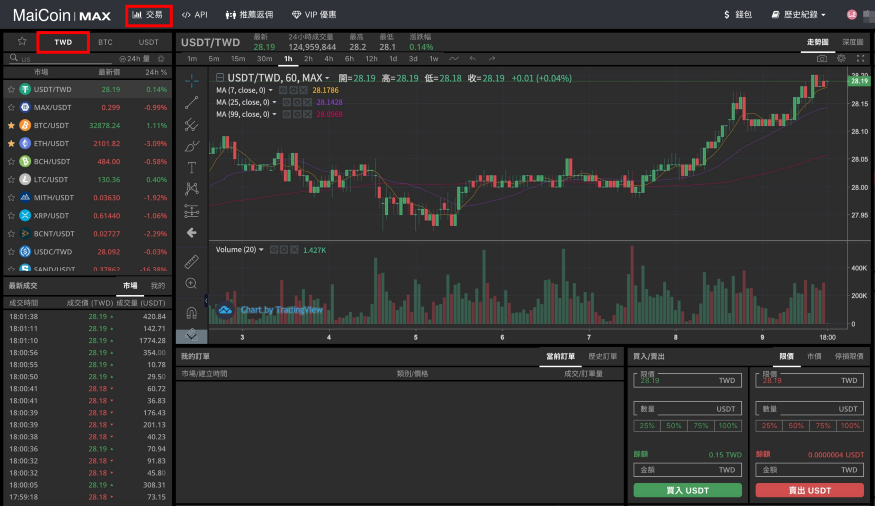Screen dimensions: 875x506
Task: Click the search magnifier in market list
Action: (14, 57)
